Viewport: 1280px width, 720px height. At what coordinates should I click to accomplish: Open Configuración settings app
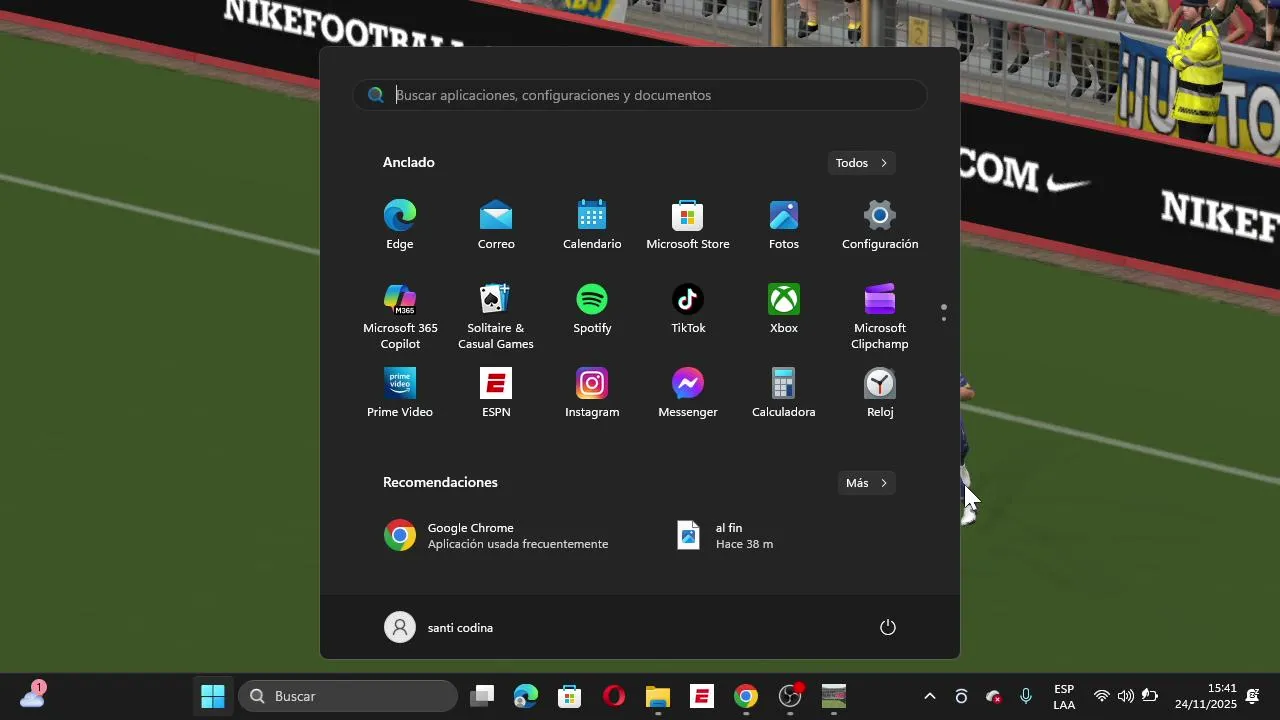coord(880,225)
